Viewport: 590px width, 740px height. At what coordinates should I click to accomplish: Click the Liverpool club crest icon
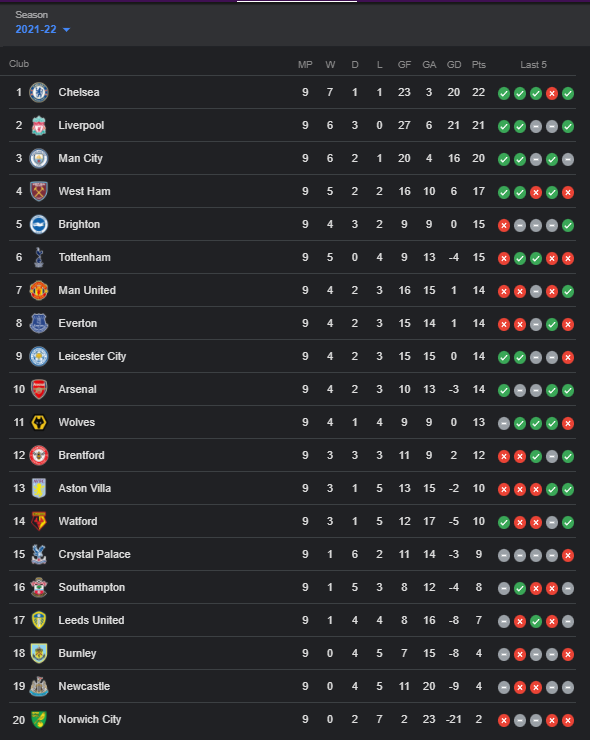pos(39,126)
